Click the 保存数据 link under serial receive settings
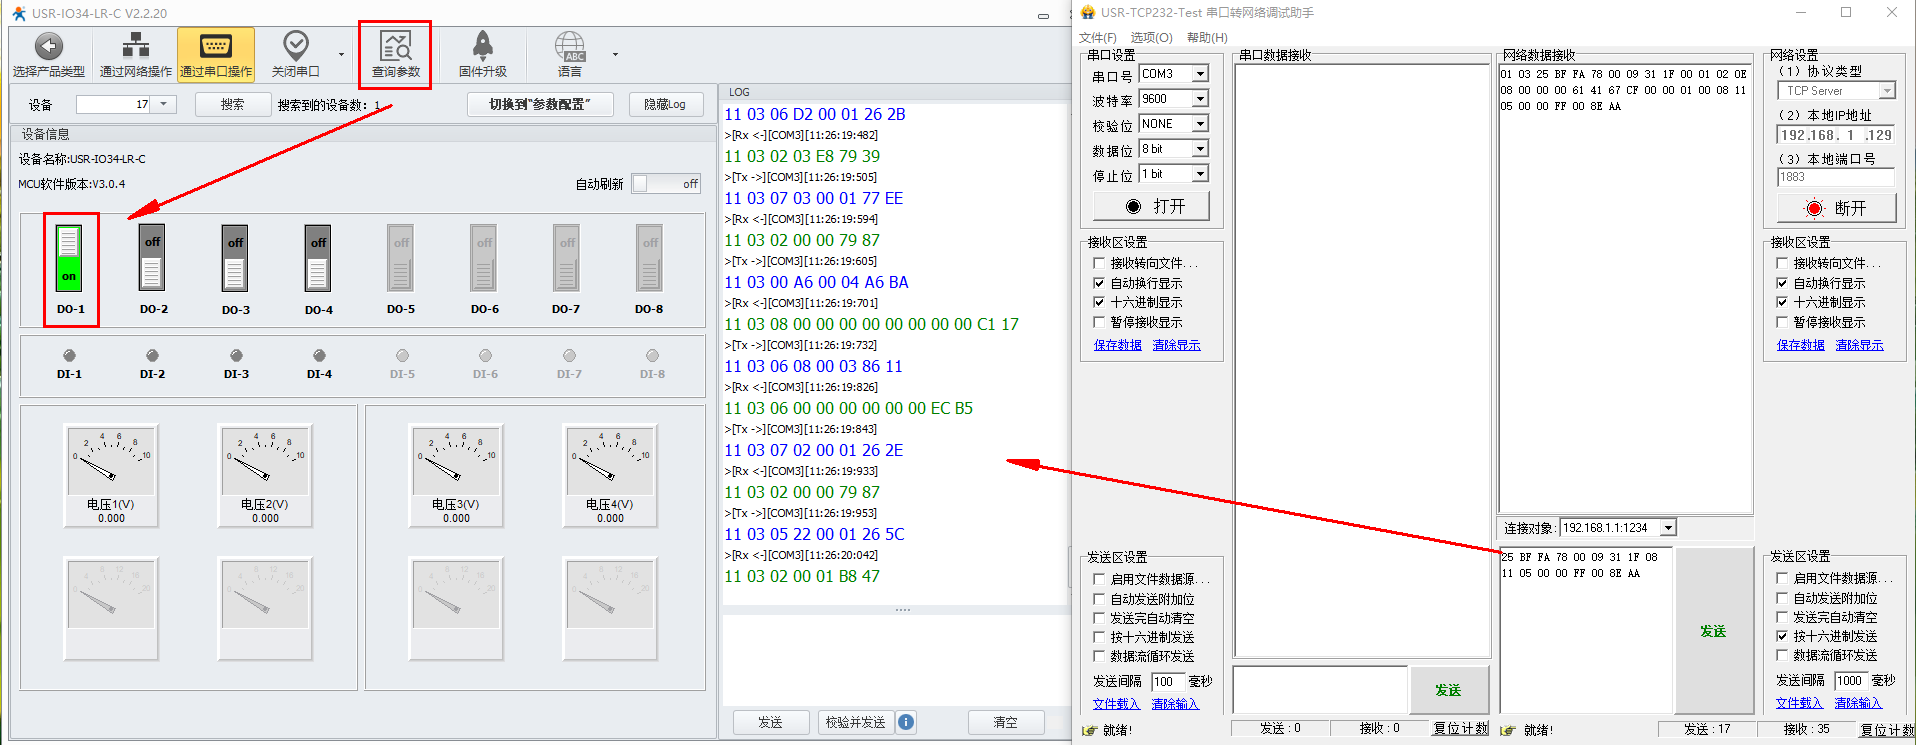The image size is (1916, 745). (1117, 345)
